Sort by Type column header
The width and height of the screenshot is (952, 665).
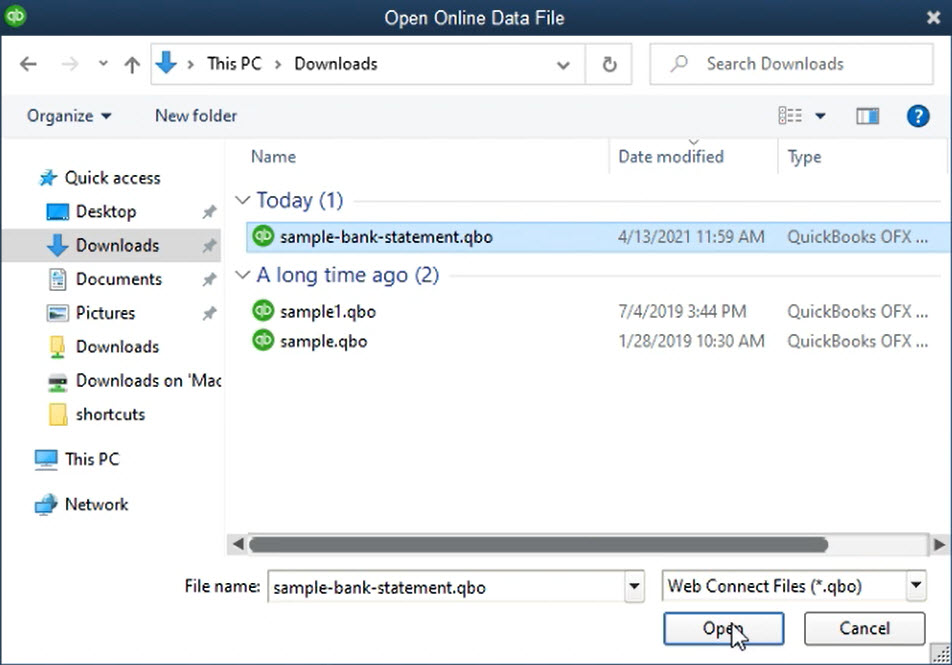(x=804, y=157)
